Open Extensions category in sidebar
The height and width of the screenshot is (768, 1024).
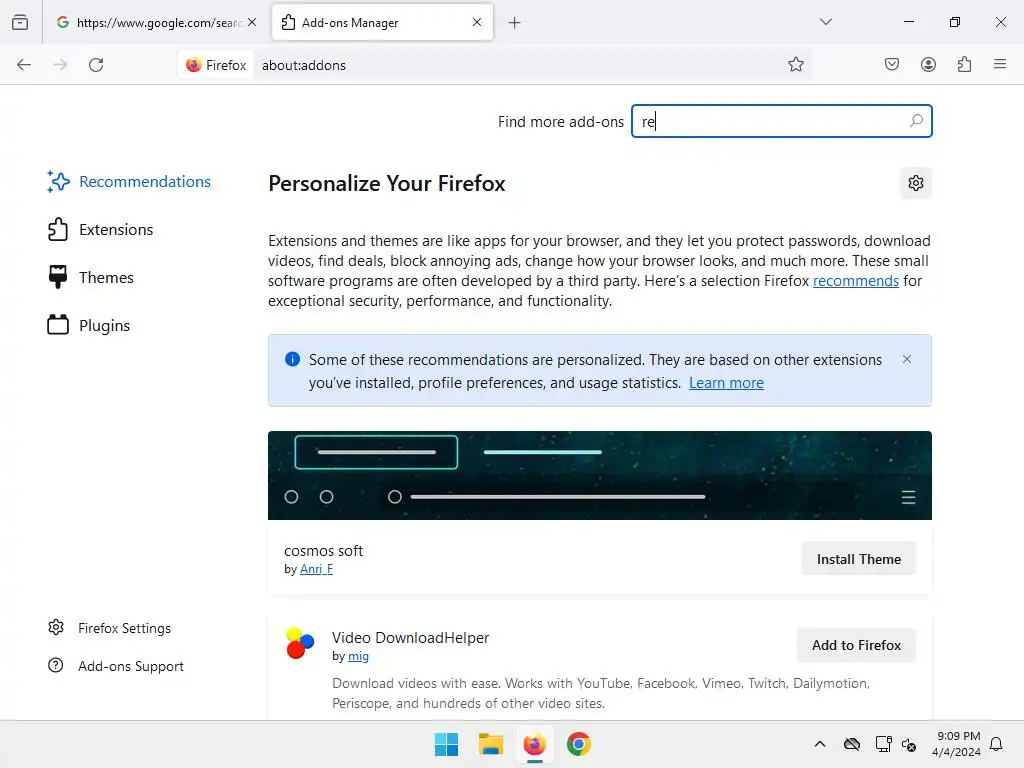(101, 230)
